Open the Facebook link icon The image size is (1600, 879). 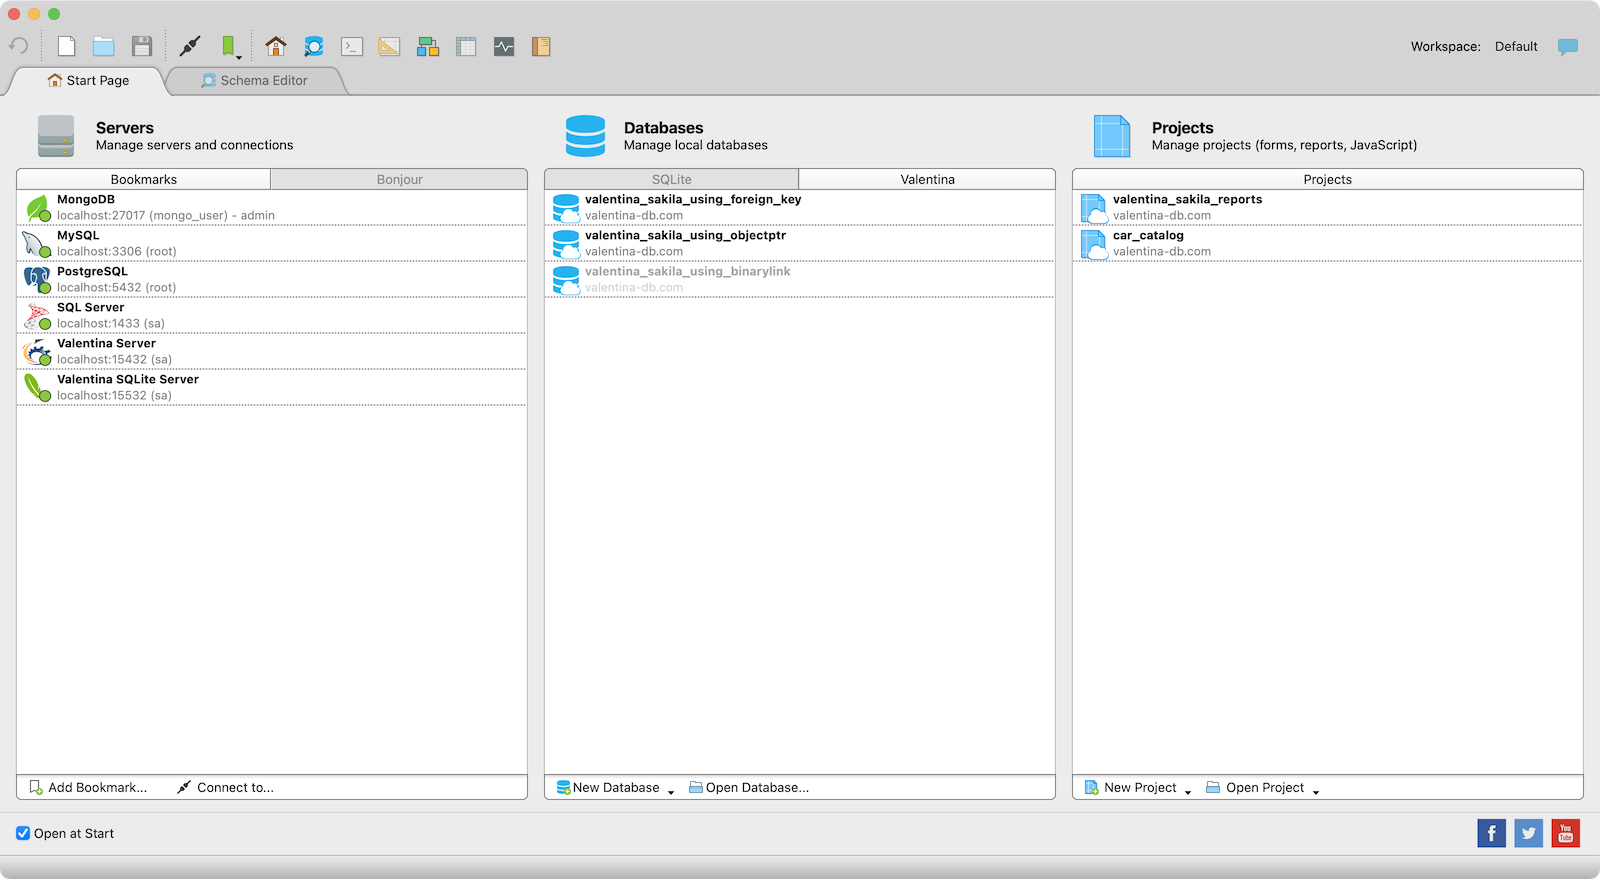(1491, 833)
